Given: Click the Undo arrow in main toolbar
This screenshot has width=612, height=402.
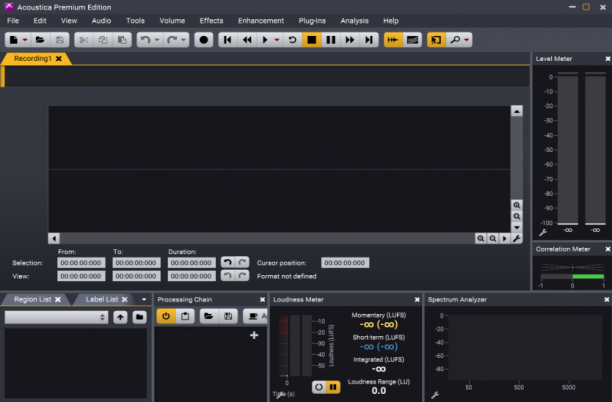Looking at the screenshot, I should (145, 40).
